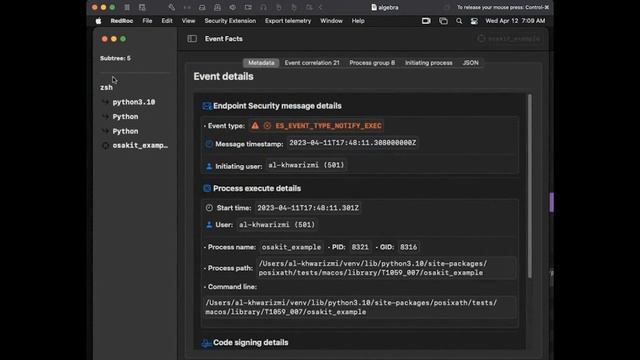This screenshot has height=360, width=640.
Task: Open the Window menu
Action: pos(331,21)
